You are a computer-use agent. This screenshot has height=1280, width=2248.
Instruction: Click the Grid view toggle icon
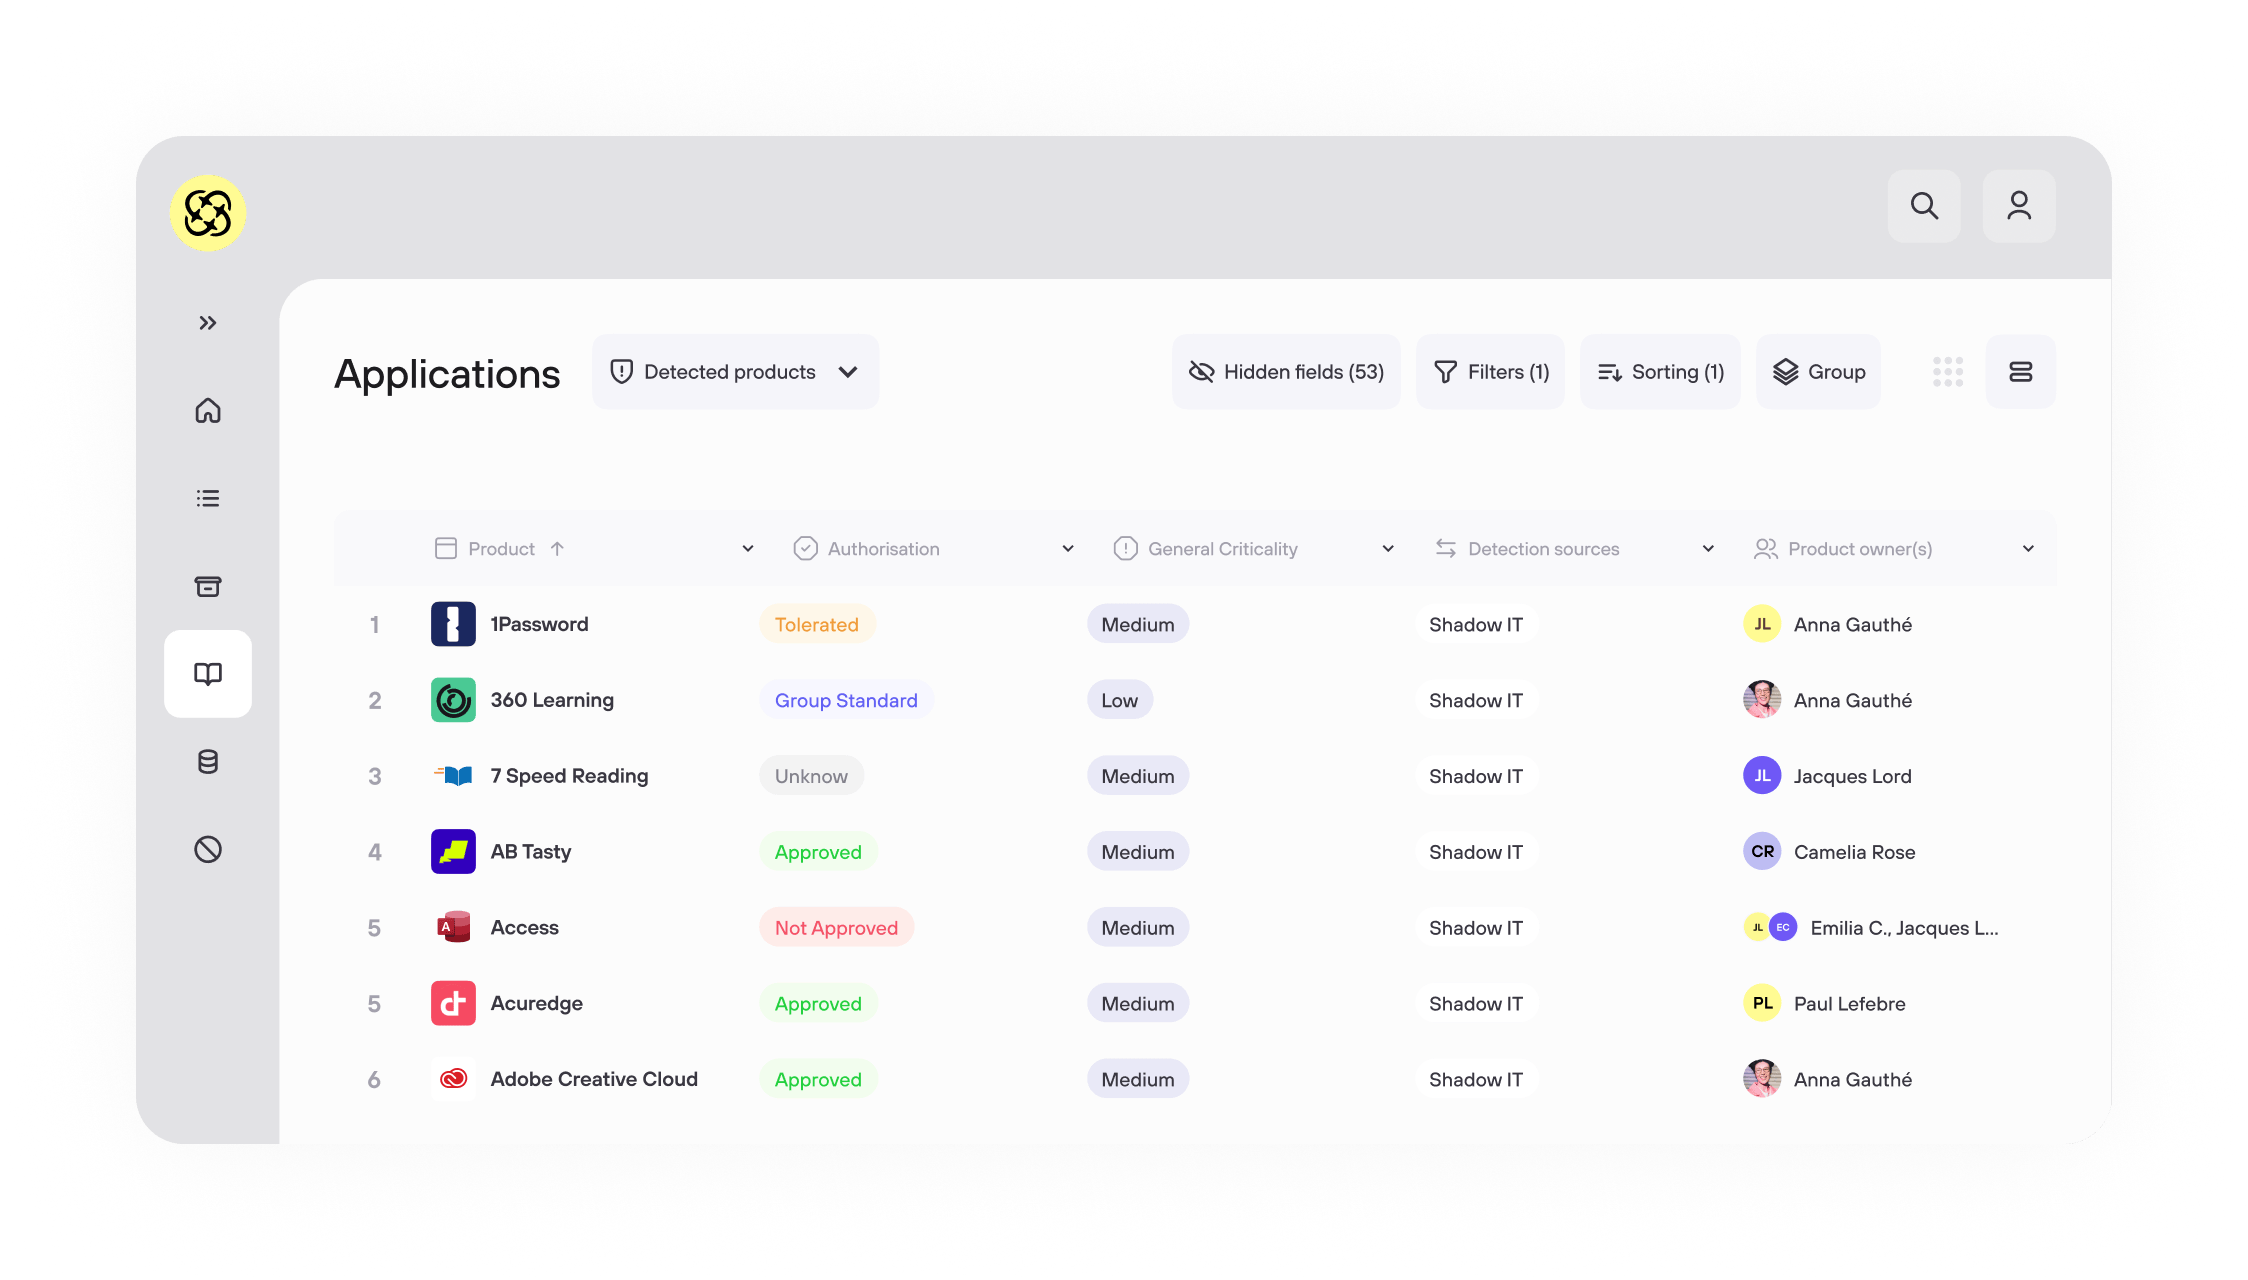pyautogui.click(x=1948, y=371)
